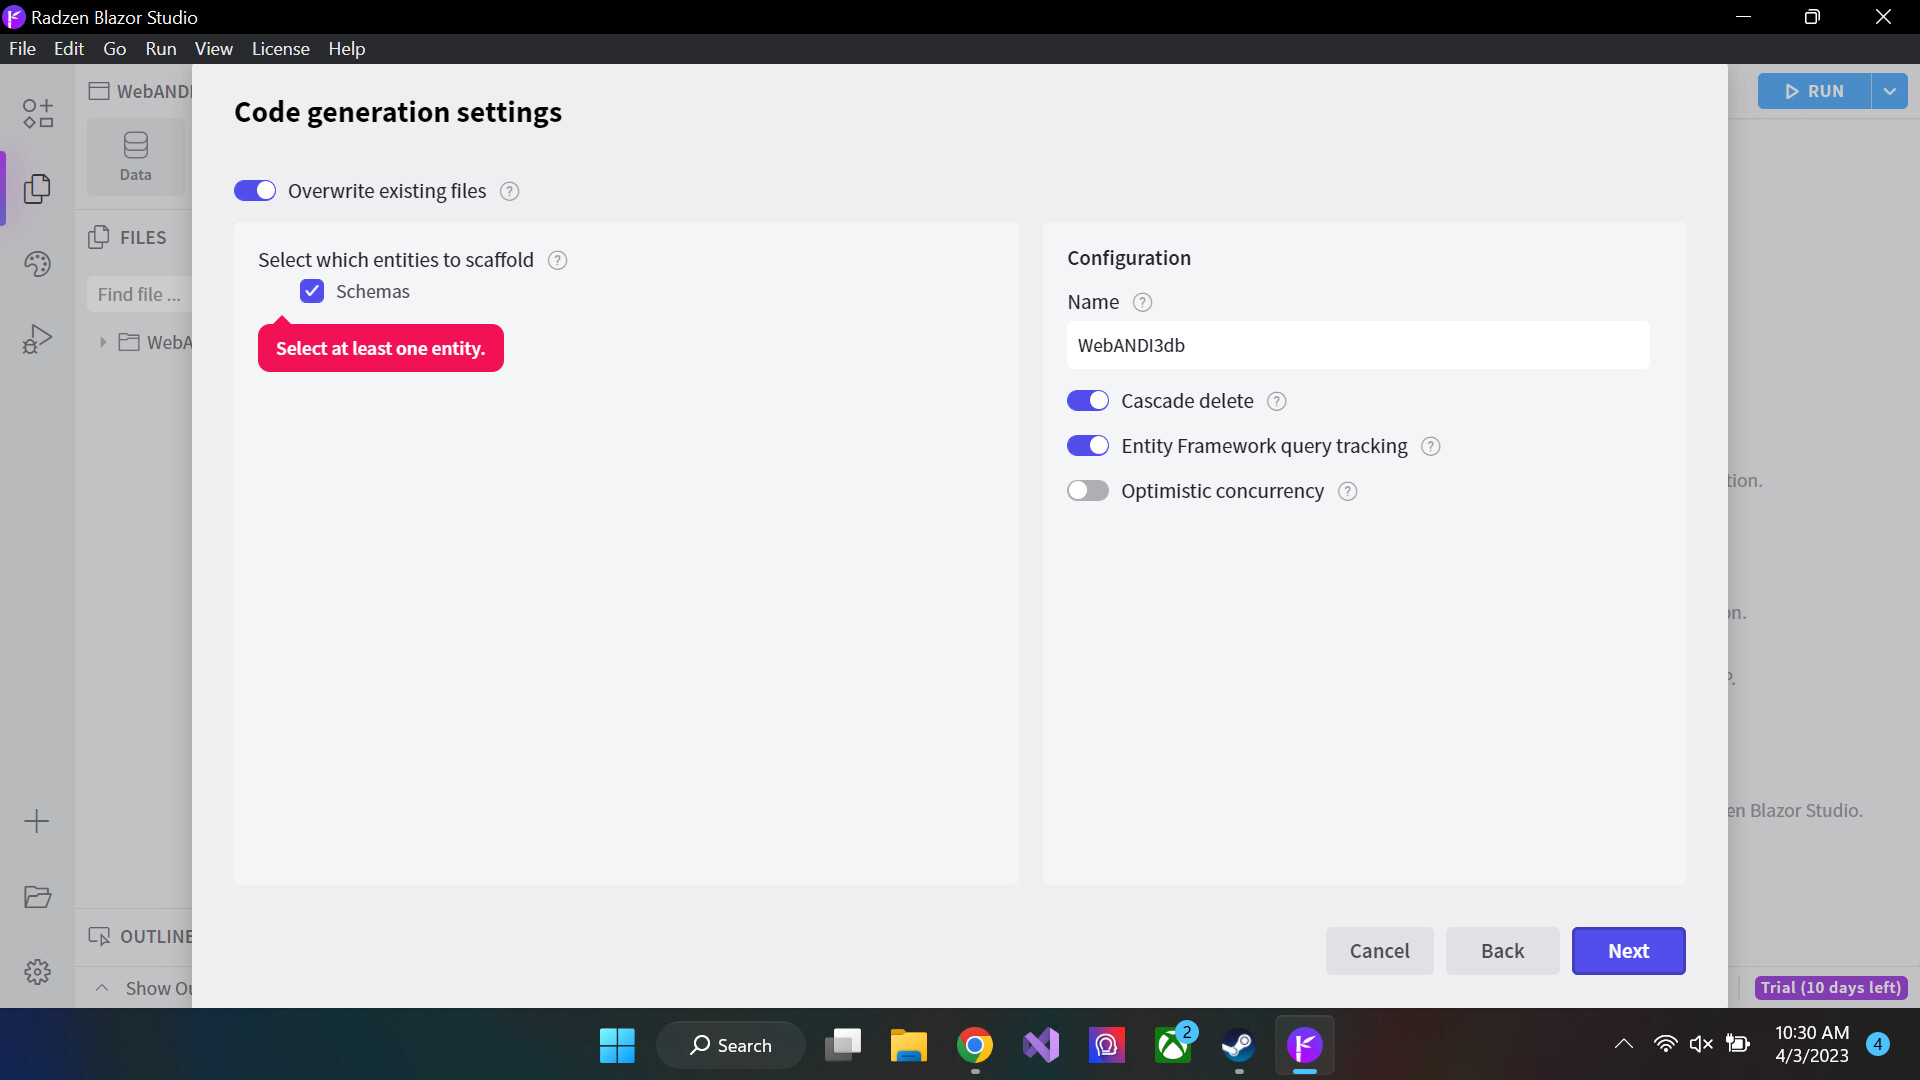Open Visual Studio Code from the taskbar
1920x1080 pixels.
1041,1045
